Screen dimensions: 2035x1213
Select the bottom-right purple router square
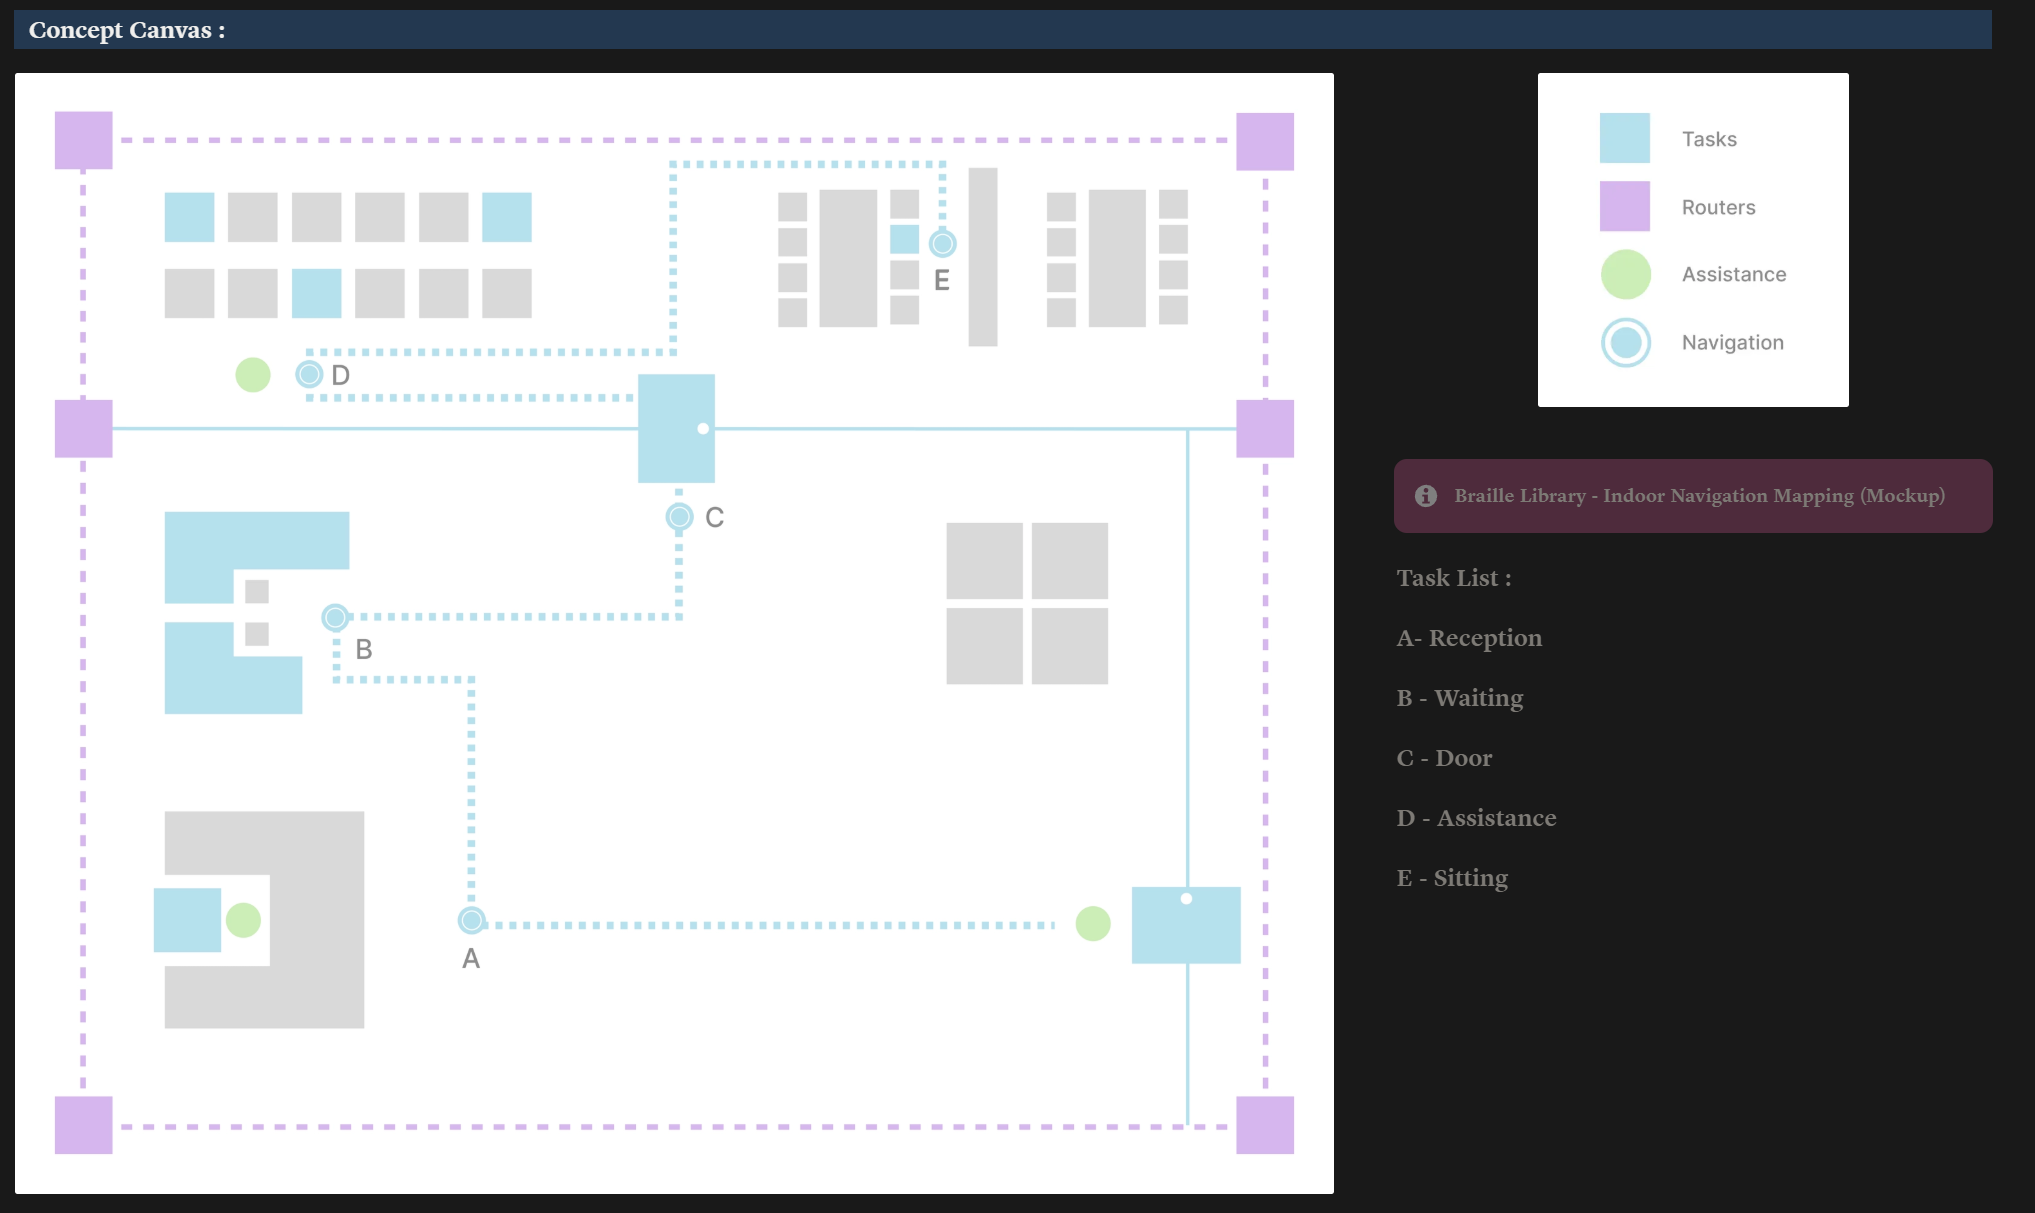point(1265,1125)
